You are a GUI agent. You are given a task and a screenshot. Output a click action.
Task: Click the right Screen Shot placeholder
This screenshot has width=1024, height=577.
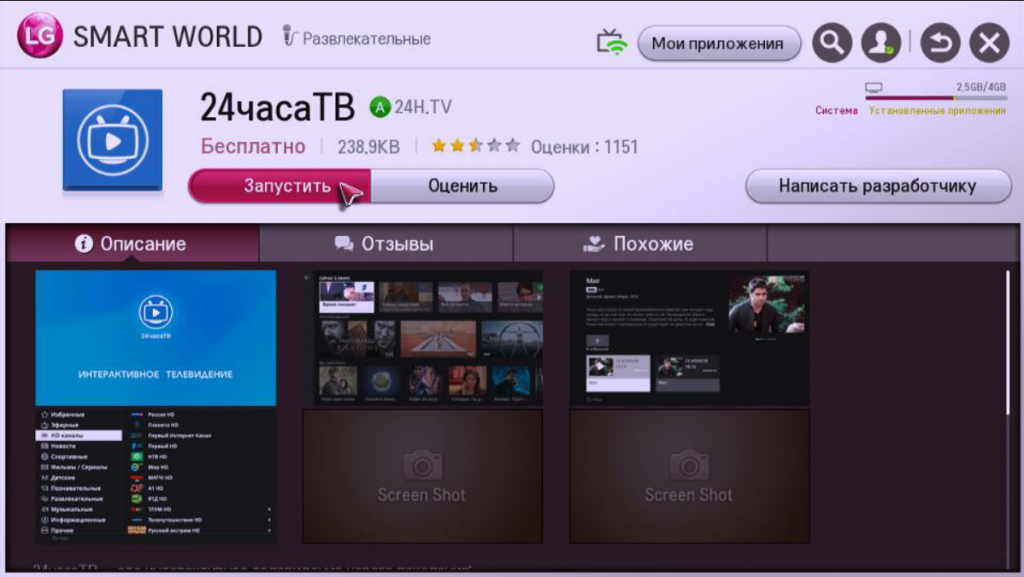[689, 476]
